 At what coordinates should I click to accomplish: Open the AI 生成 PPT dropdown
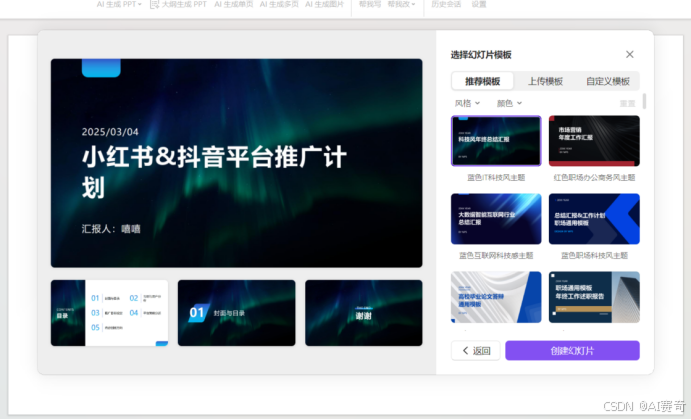pyautogui.click(x=119, y=4)
